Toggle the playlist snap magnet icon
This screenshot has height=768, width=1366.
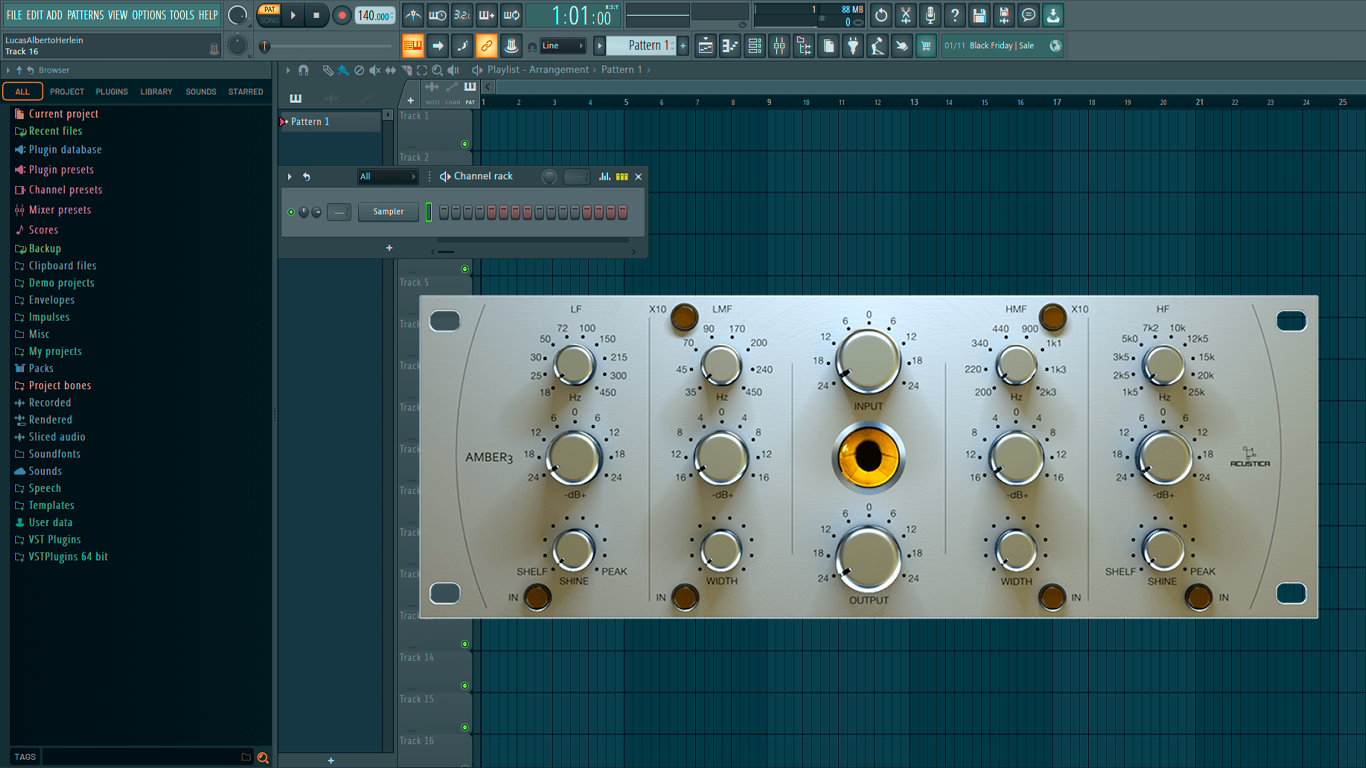[x=303, y=70]
